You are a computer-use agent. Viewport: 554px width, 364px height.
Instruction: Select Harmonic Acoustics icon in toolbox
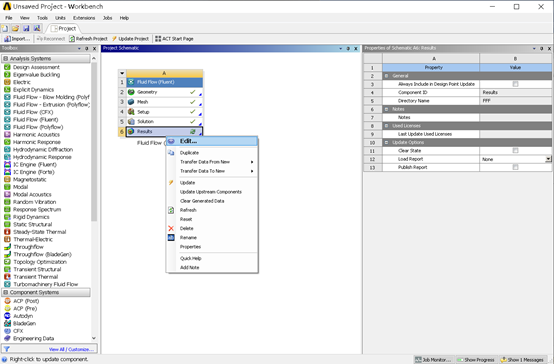coord(7,135)
